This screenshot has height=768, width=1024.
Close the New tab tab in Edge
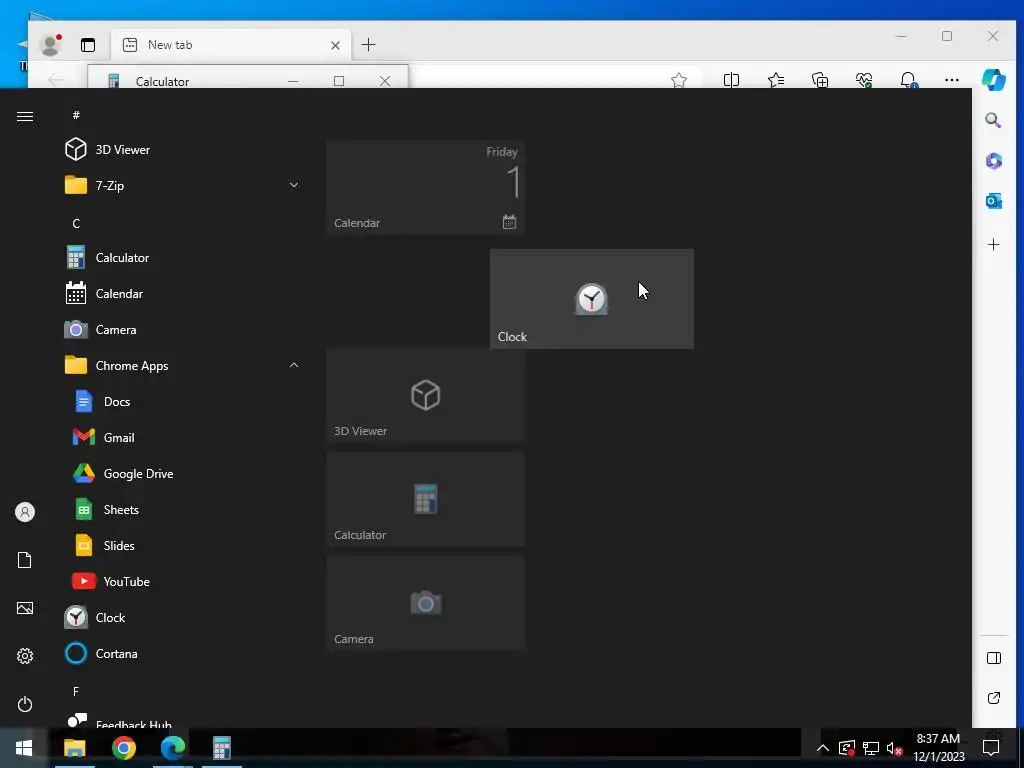click(335, 45)
